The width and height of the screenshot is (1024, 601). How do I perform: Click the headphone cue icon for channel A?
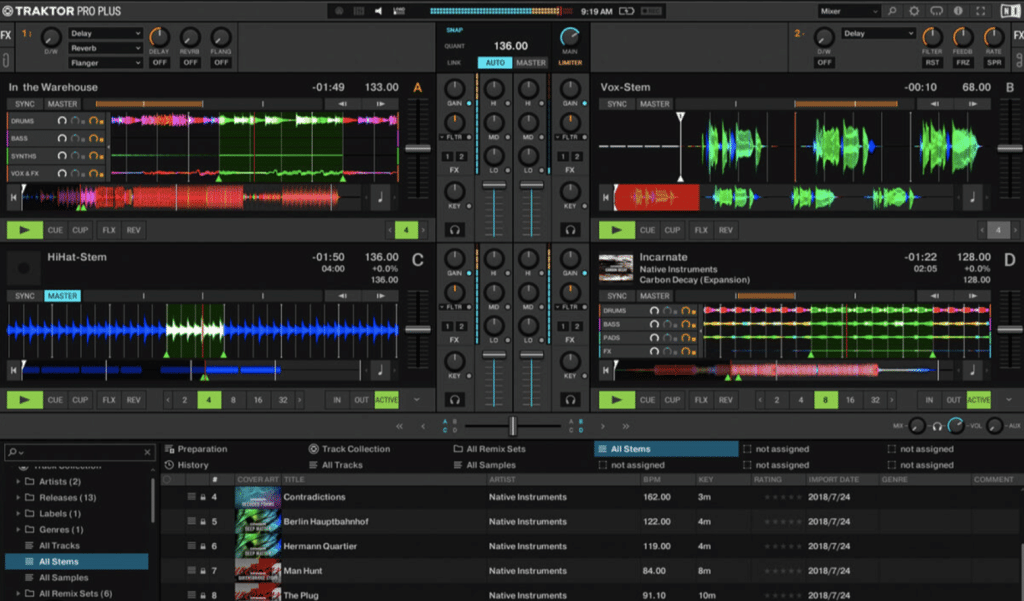(x=455, y=230)
